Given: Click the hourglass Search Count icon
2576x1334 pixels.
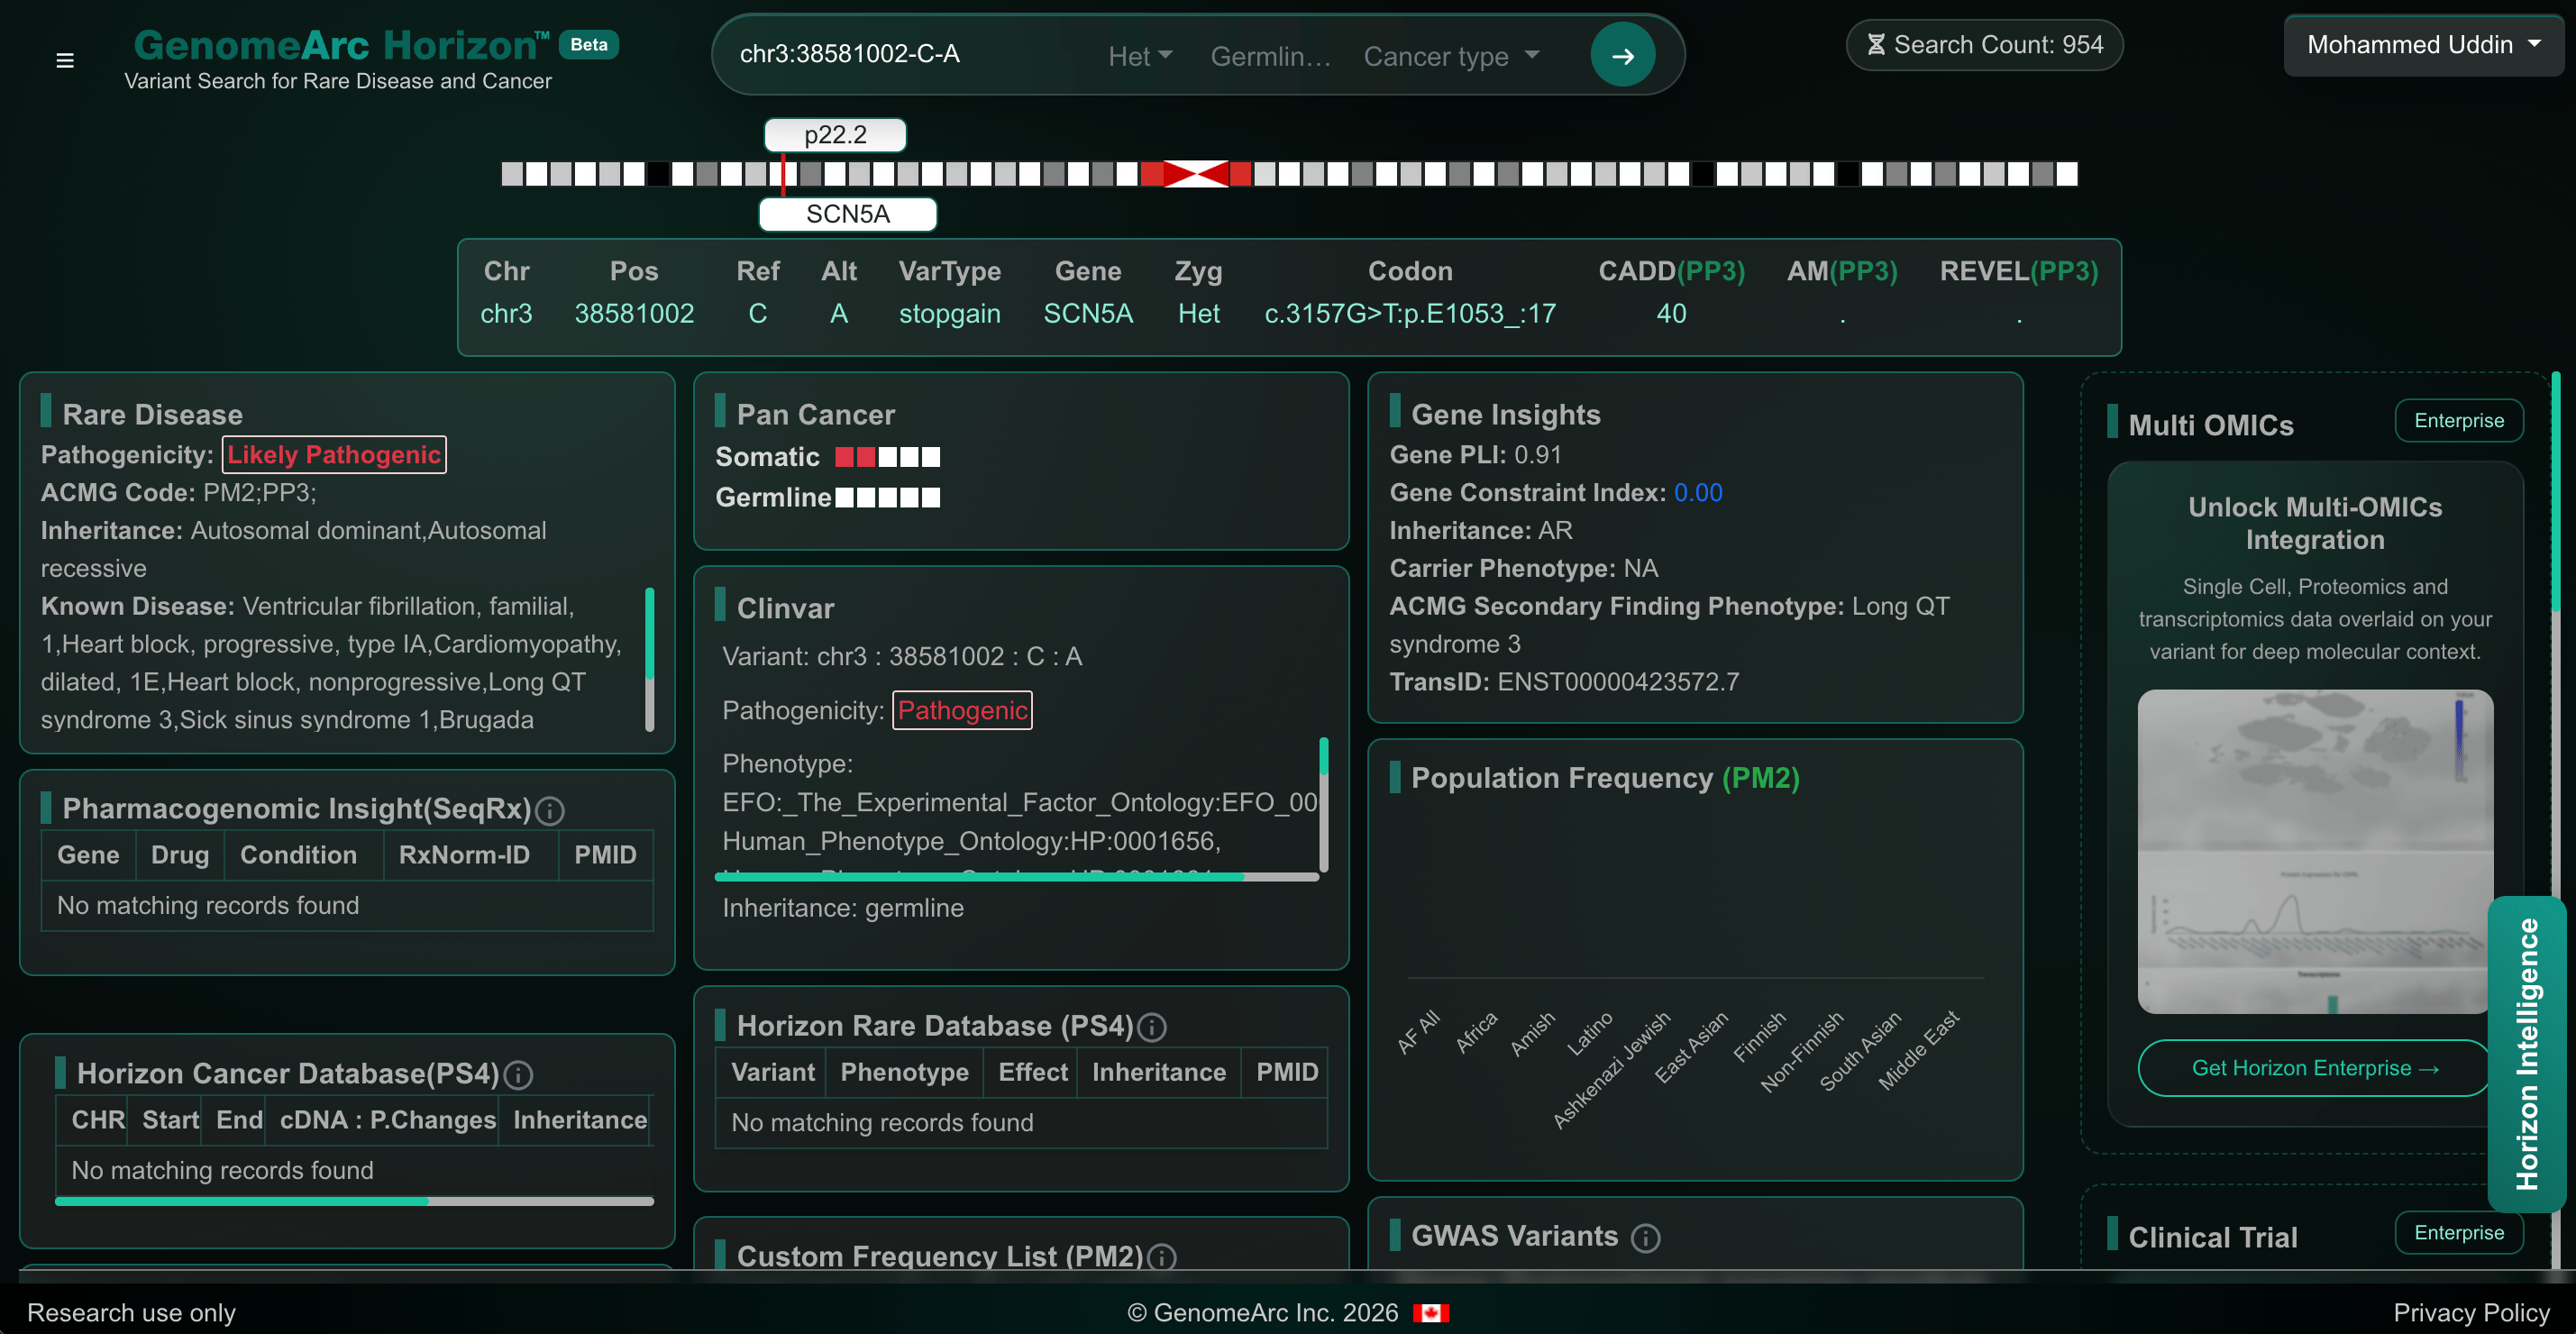Looking at the screenshot, I should pos(1876,45).
